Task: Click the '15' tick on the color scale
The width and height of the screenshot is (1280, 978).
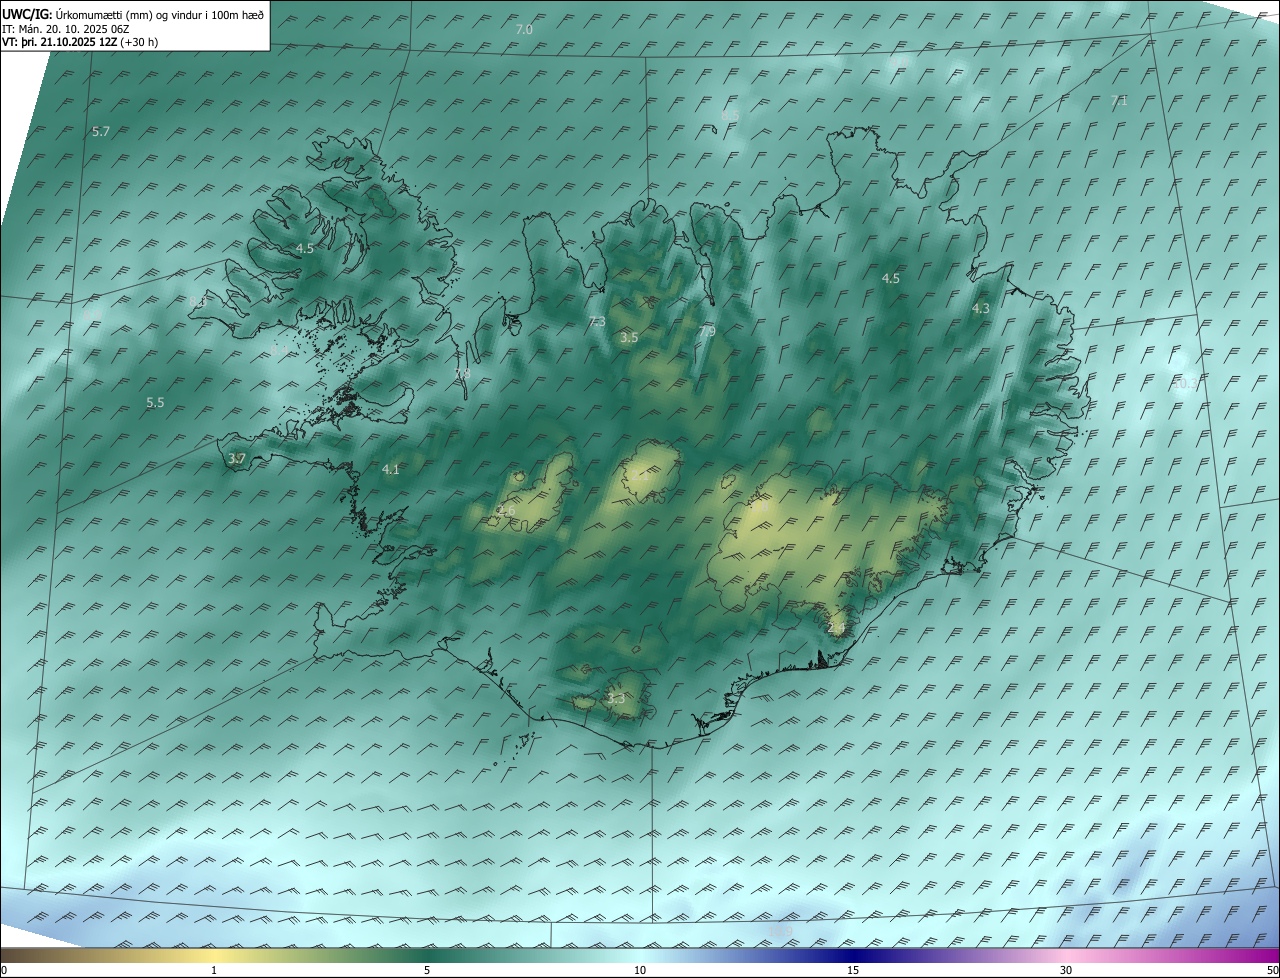Action: point(853,971)
